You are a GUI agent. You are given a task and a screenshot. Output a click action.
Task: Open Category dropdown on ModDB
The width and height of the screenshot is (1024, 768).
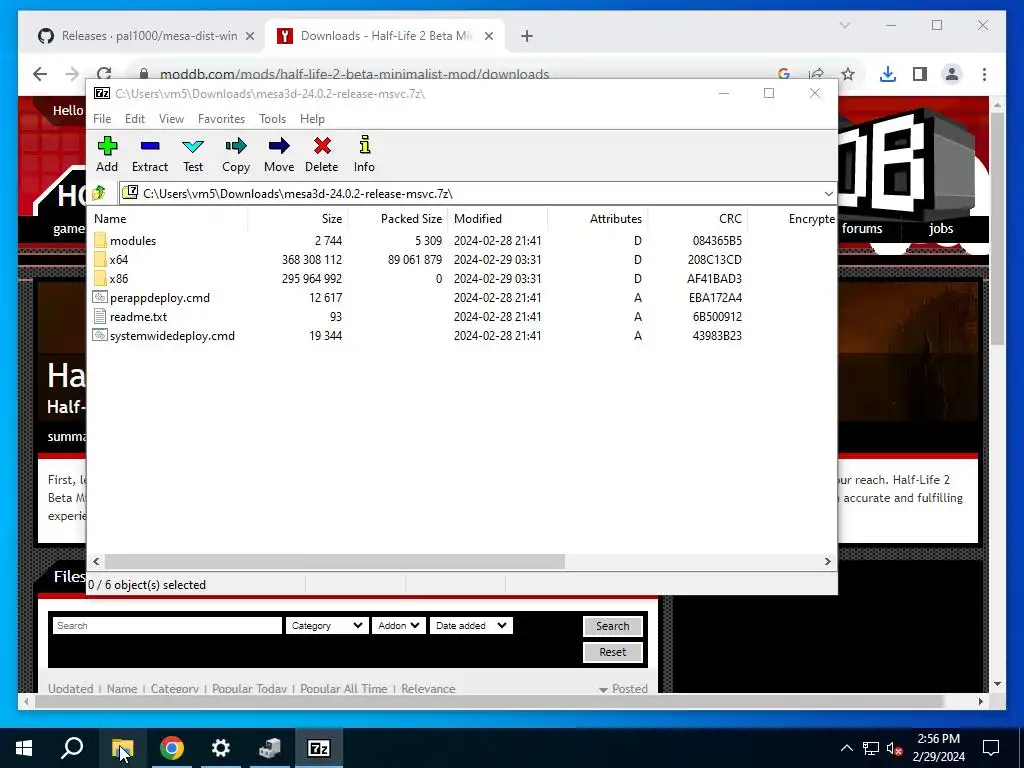(327, 626)
